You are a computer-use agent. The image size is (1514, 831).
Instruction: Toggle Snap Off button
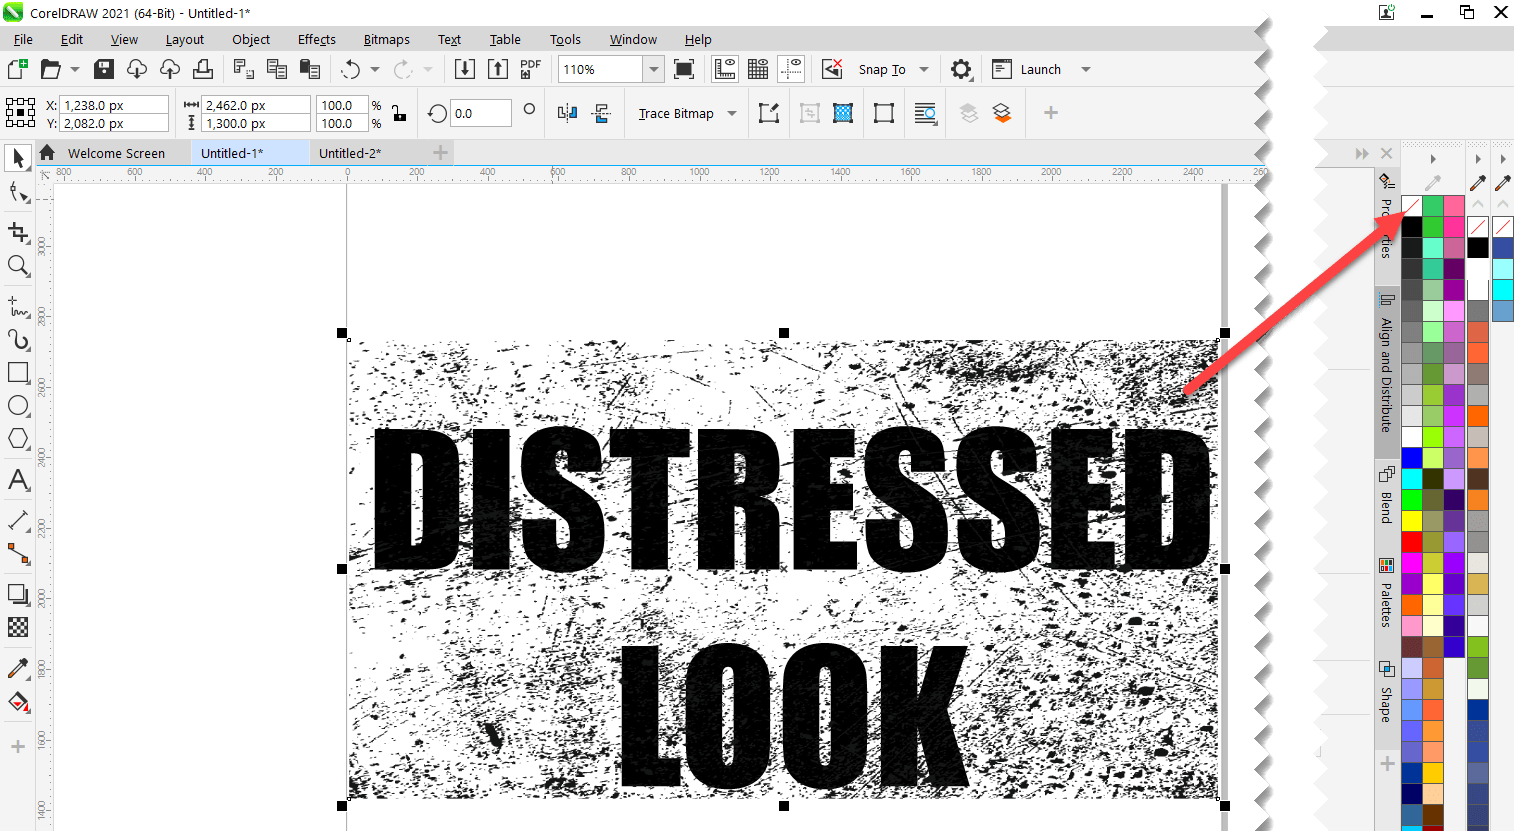(x=832, y=69)
